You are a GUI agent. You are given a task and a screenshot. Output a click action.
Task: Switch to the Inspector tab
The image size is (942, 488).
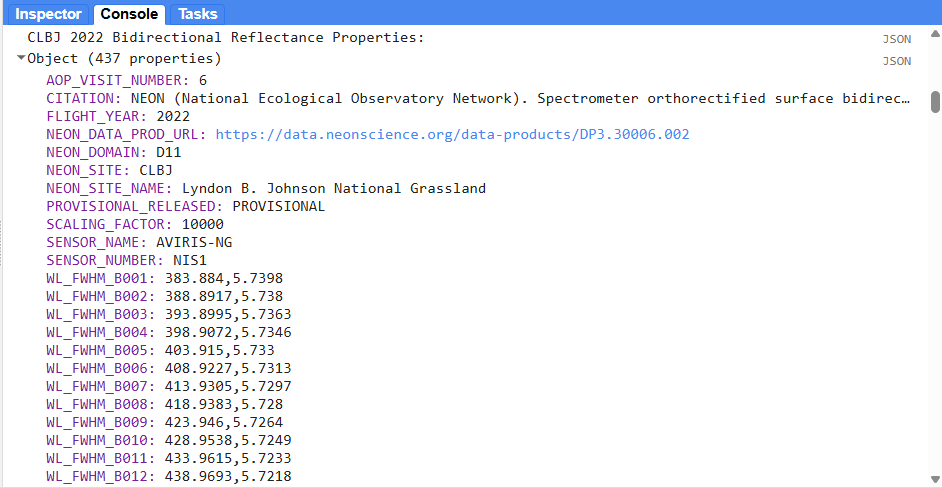click(47, 14)
